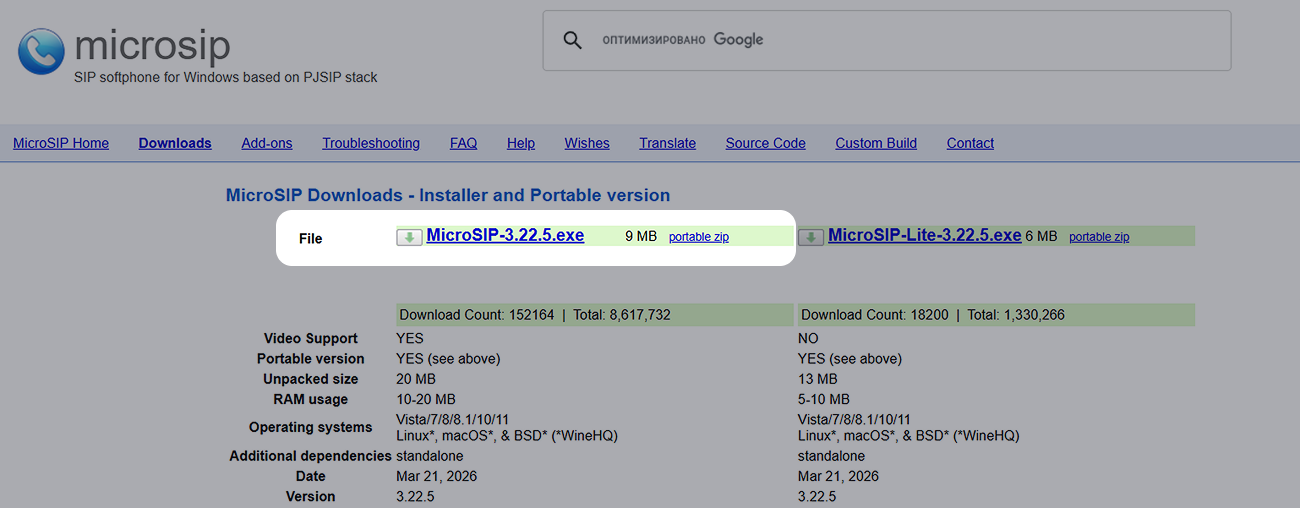
Task: Visit the Wishes page
Action: coord(587,143)
